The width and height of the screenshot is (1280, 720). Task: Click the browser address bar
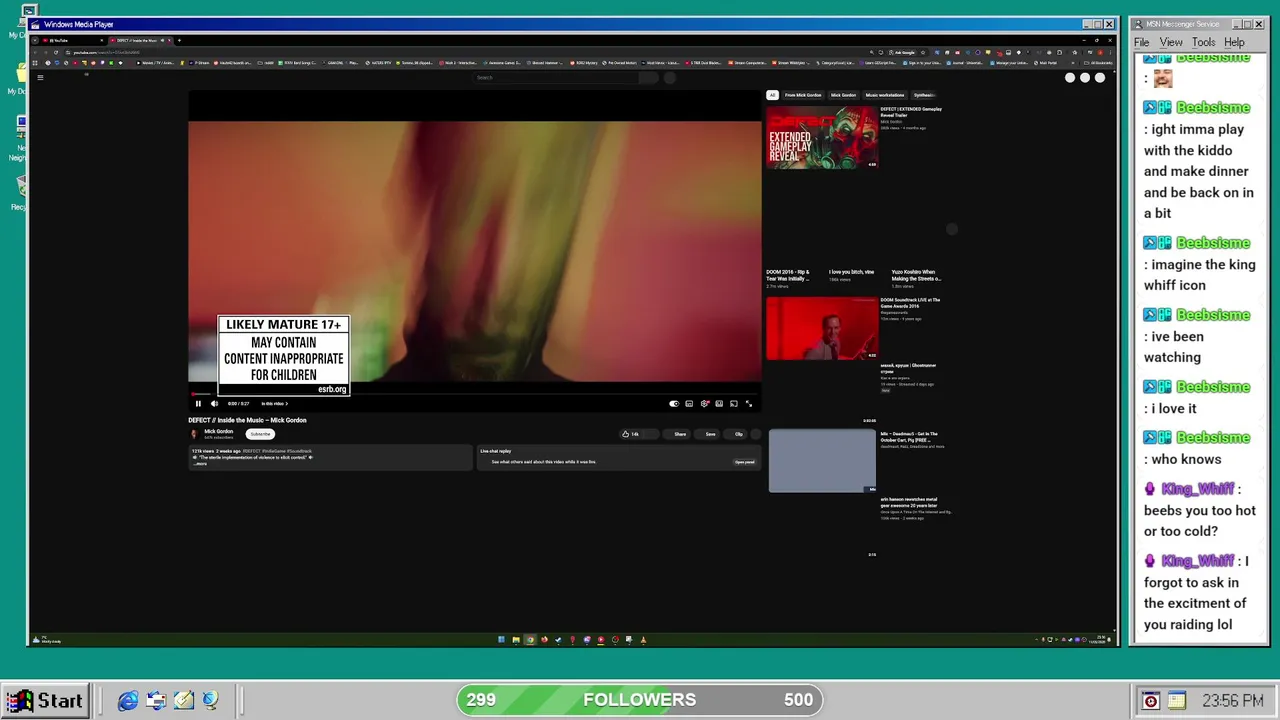460,52
